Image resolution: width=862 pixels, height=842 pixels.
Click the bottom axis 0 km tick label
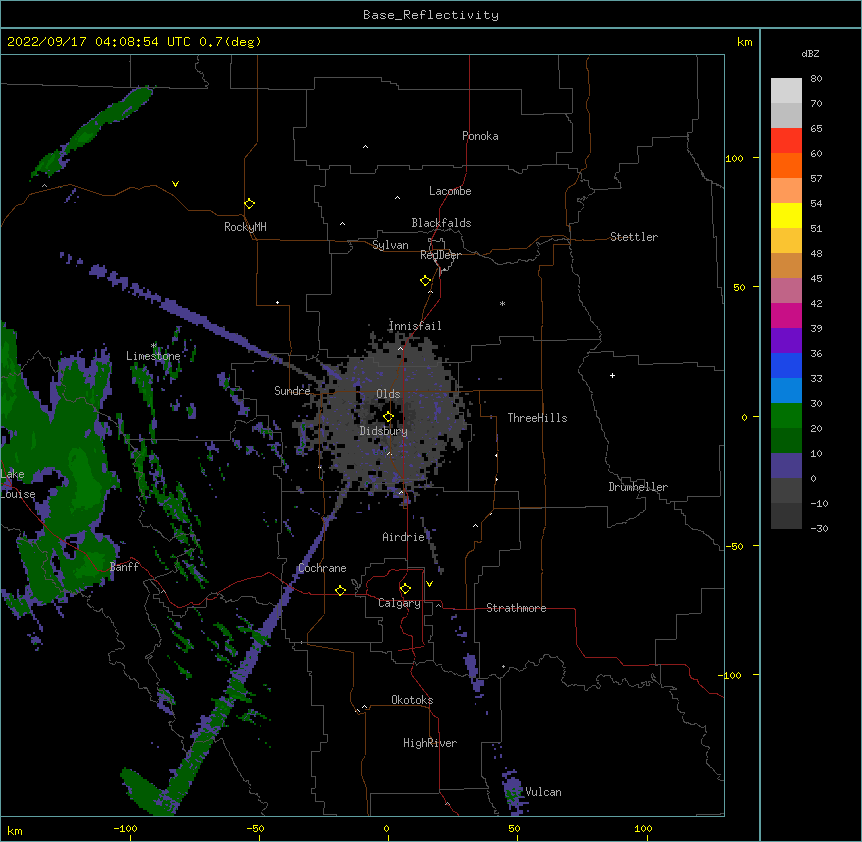[x=386, y=828]
